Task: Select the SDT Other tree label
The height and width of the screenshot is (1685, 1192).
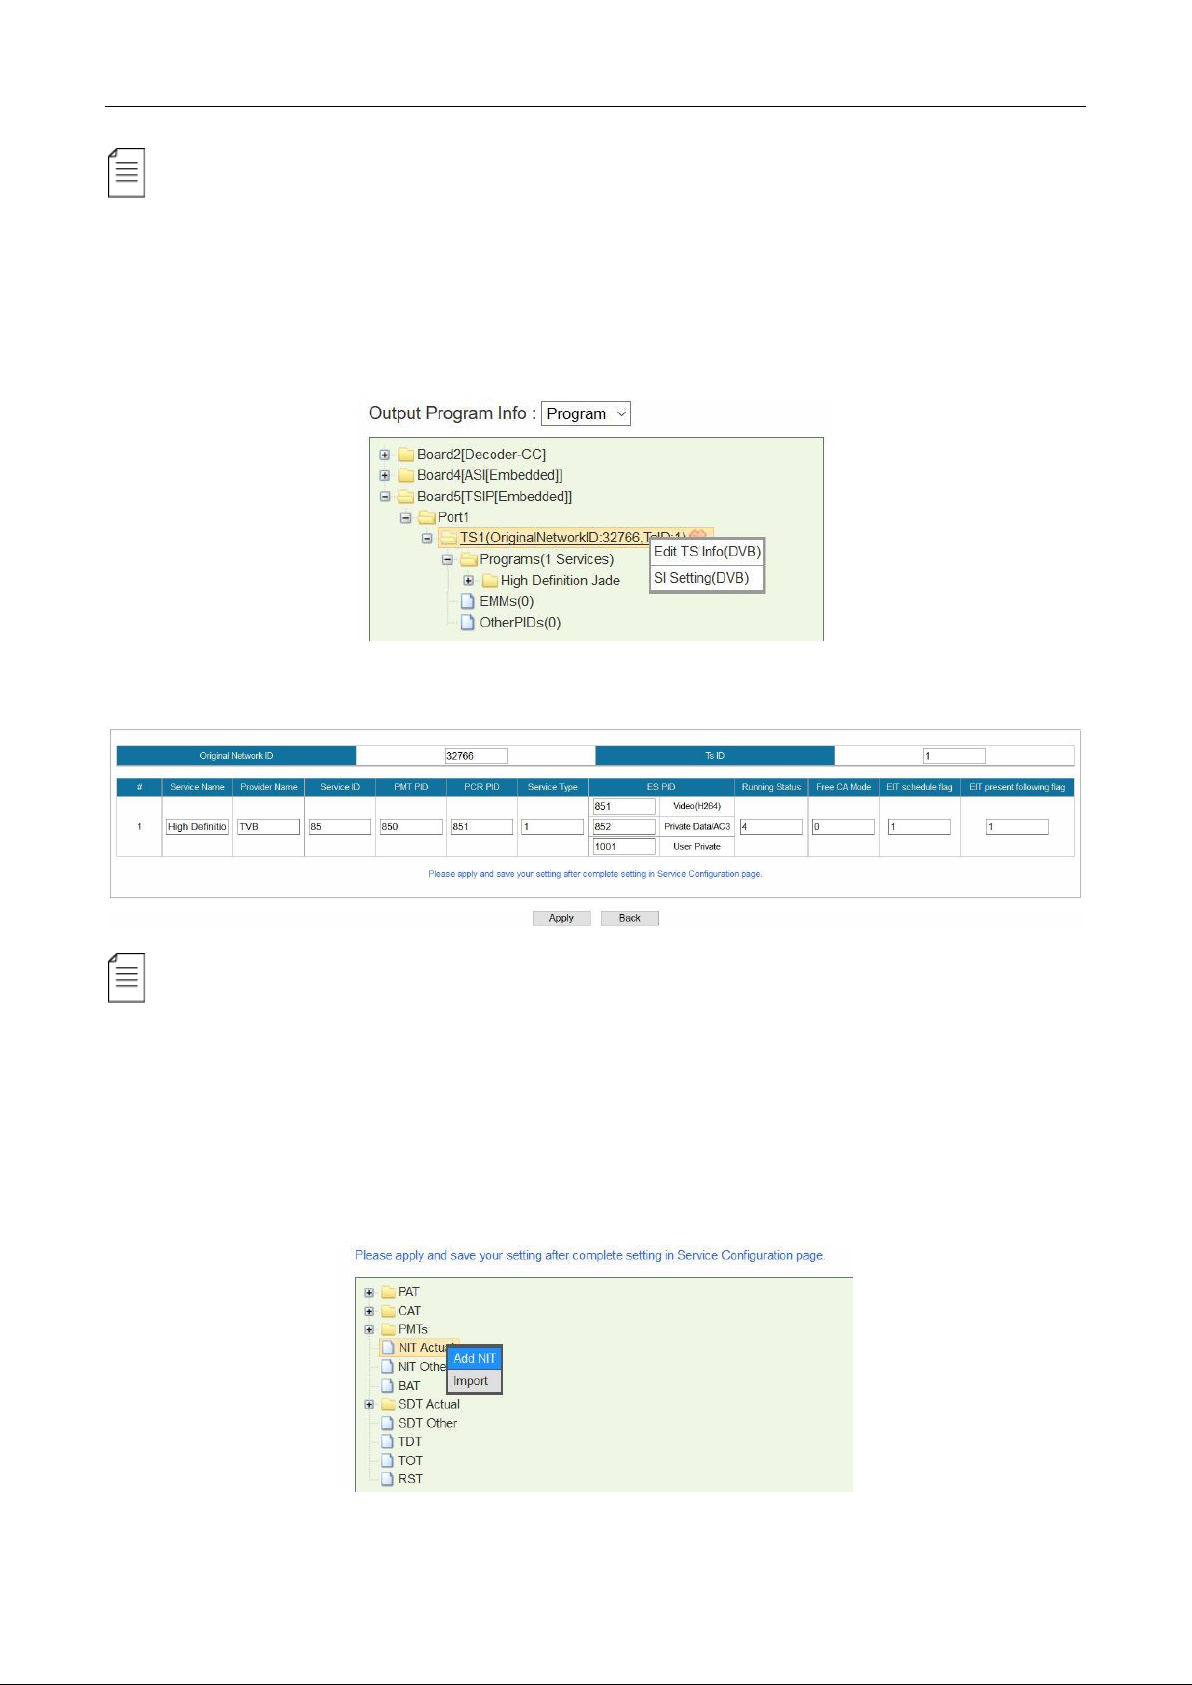Action: coord(427,1423)
